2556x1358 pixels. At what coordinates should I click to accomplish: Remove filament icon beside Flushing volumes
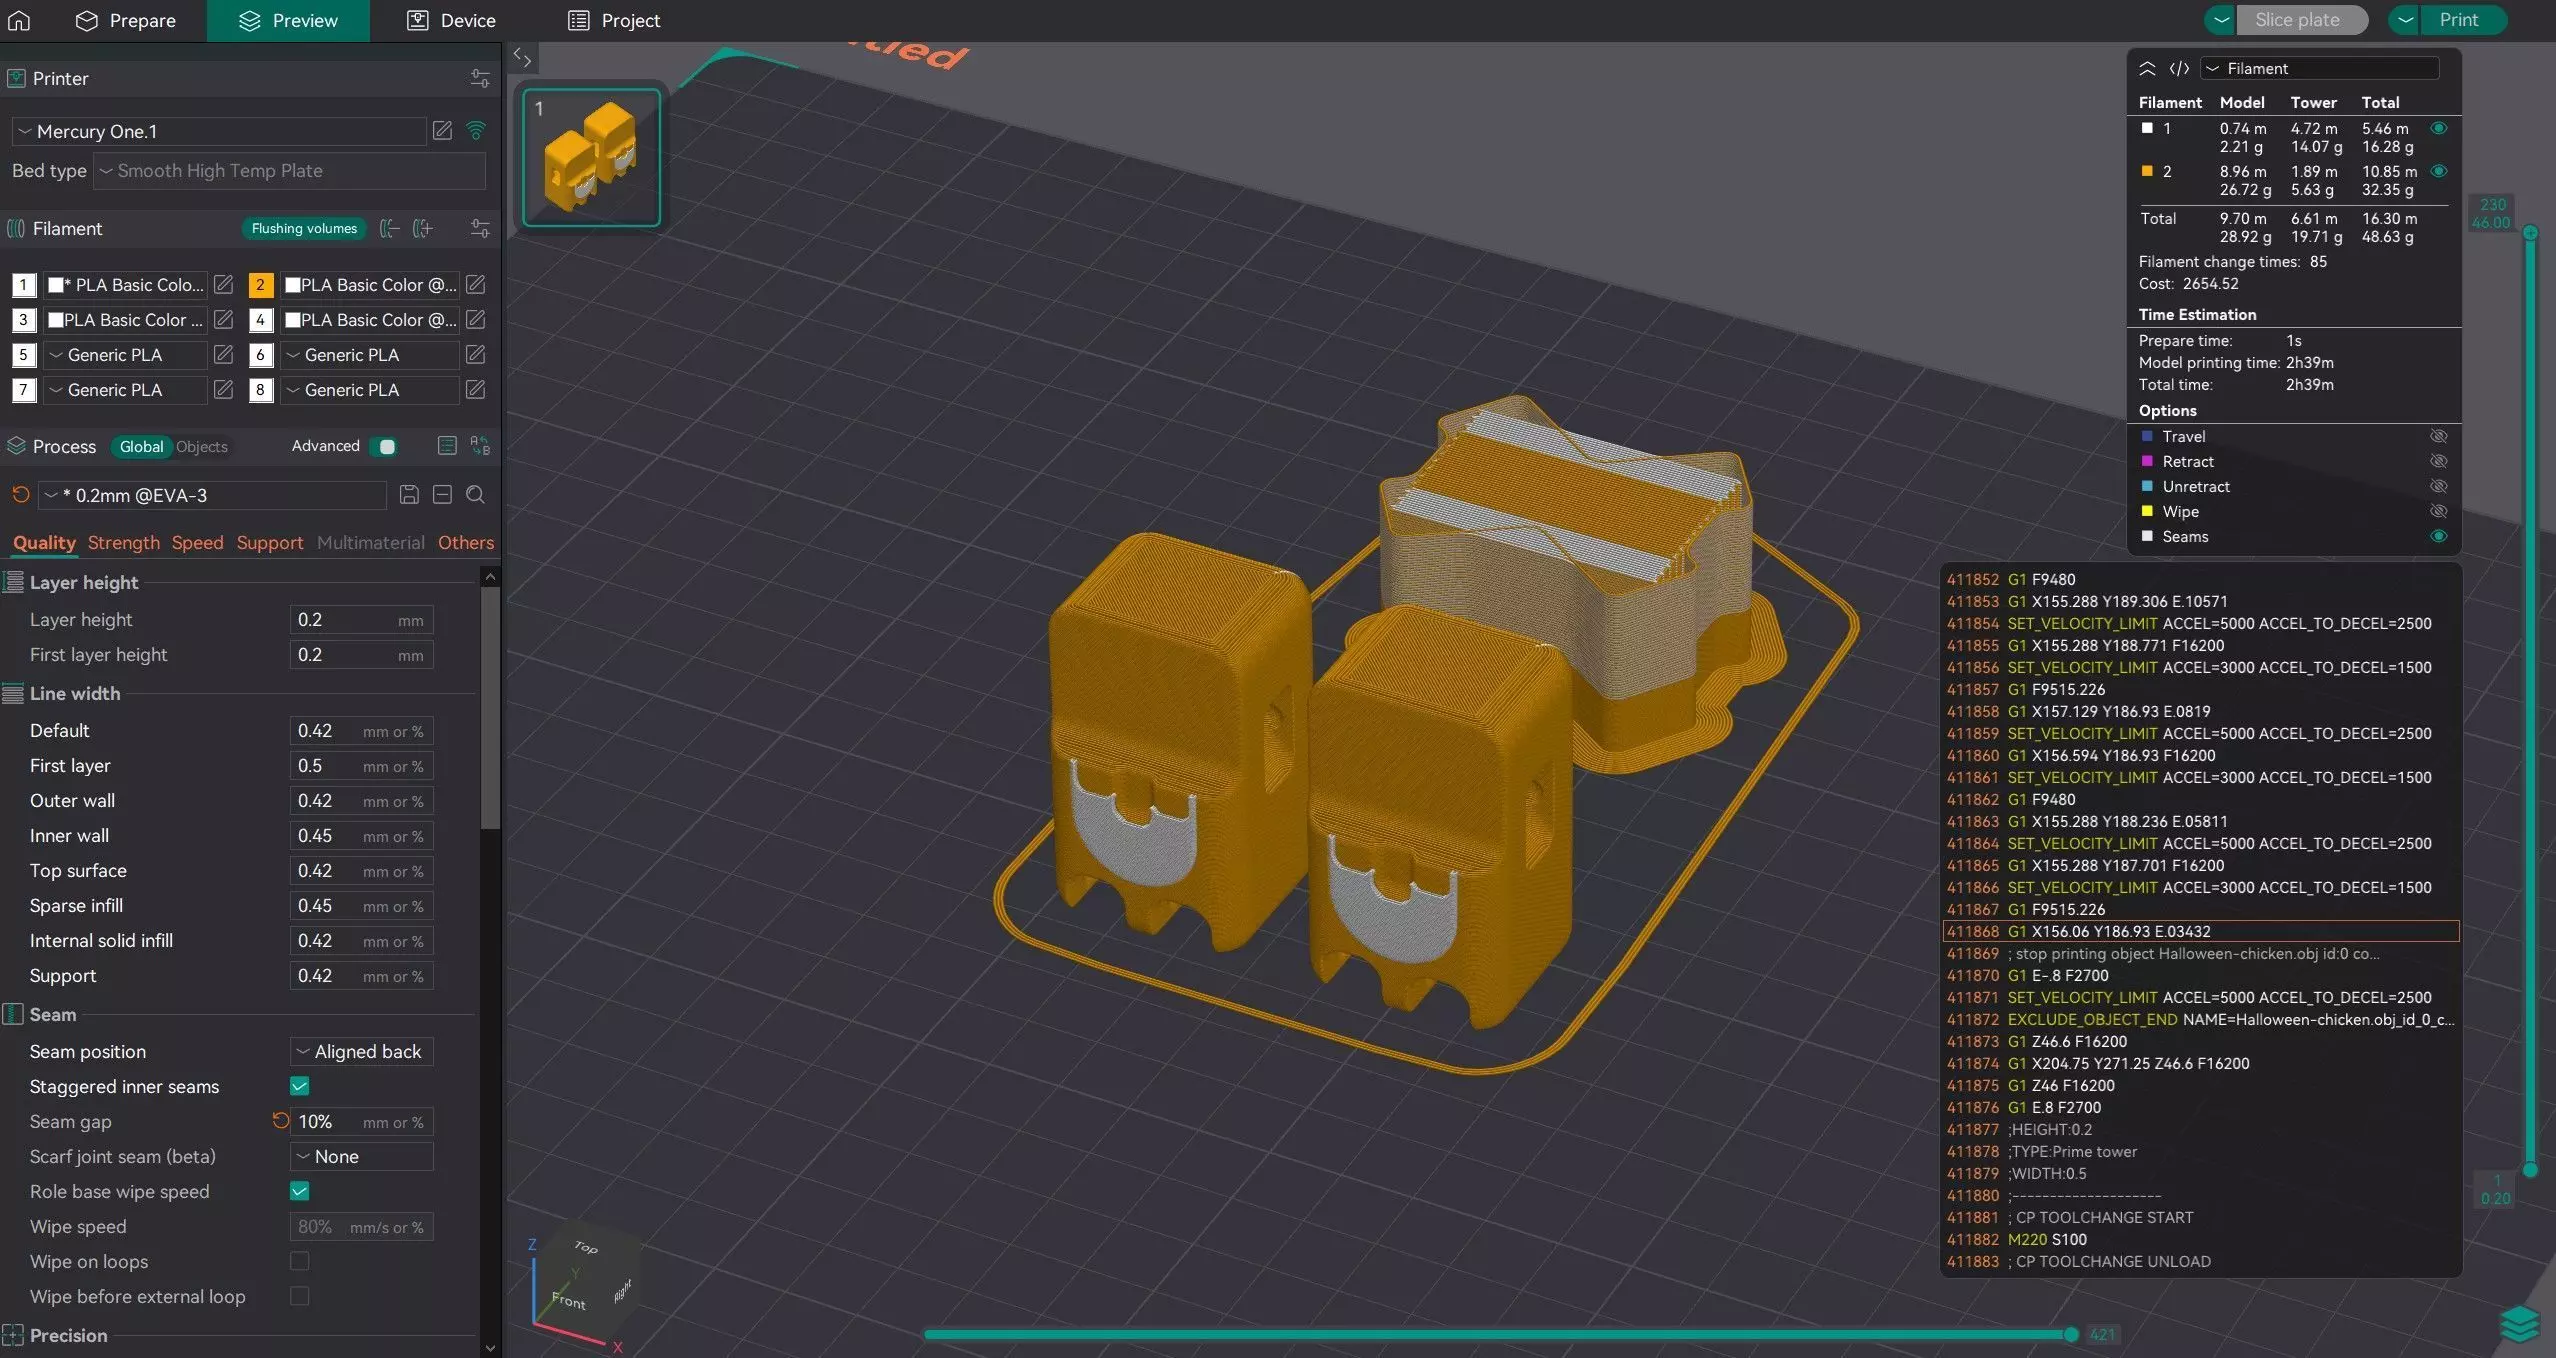point(390,228)
